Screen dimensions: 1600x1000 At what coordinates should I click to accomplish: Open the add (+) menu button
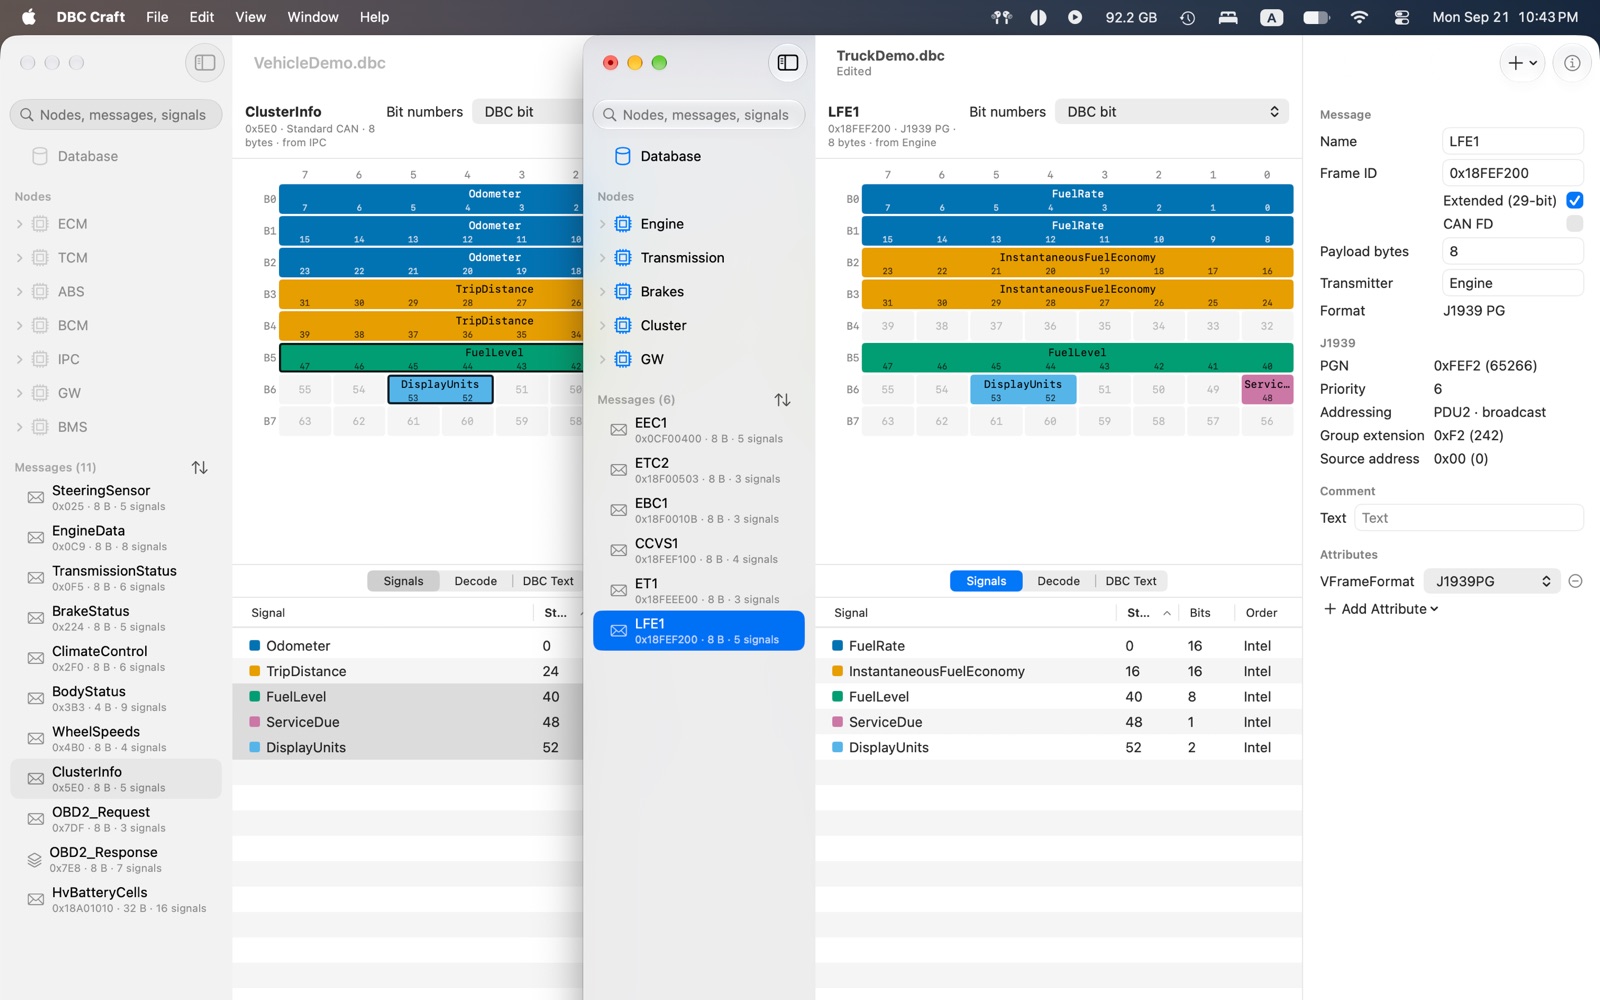coord(1522,63)
